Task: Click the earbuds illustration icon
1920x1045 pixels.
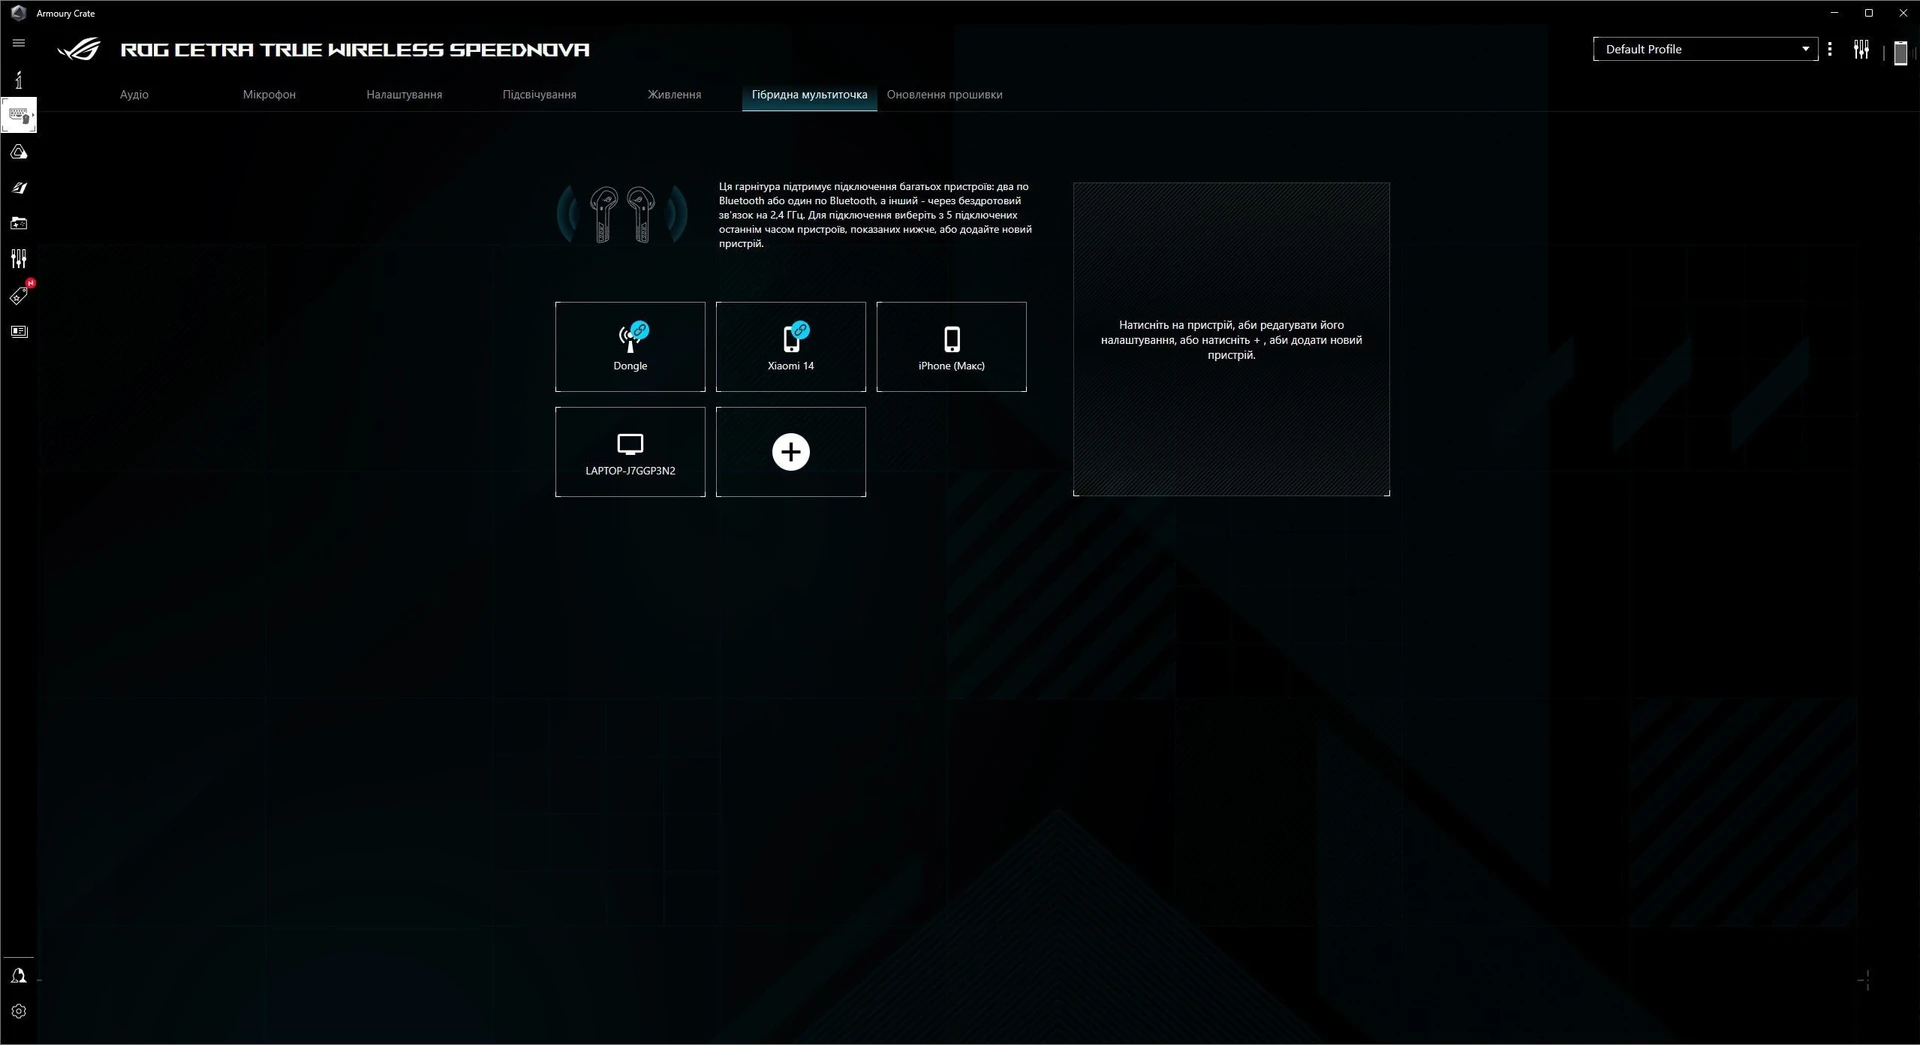Action: (622, 214)
